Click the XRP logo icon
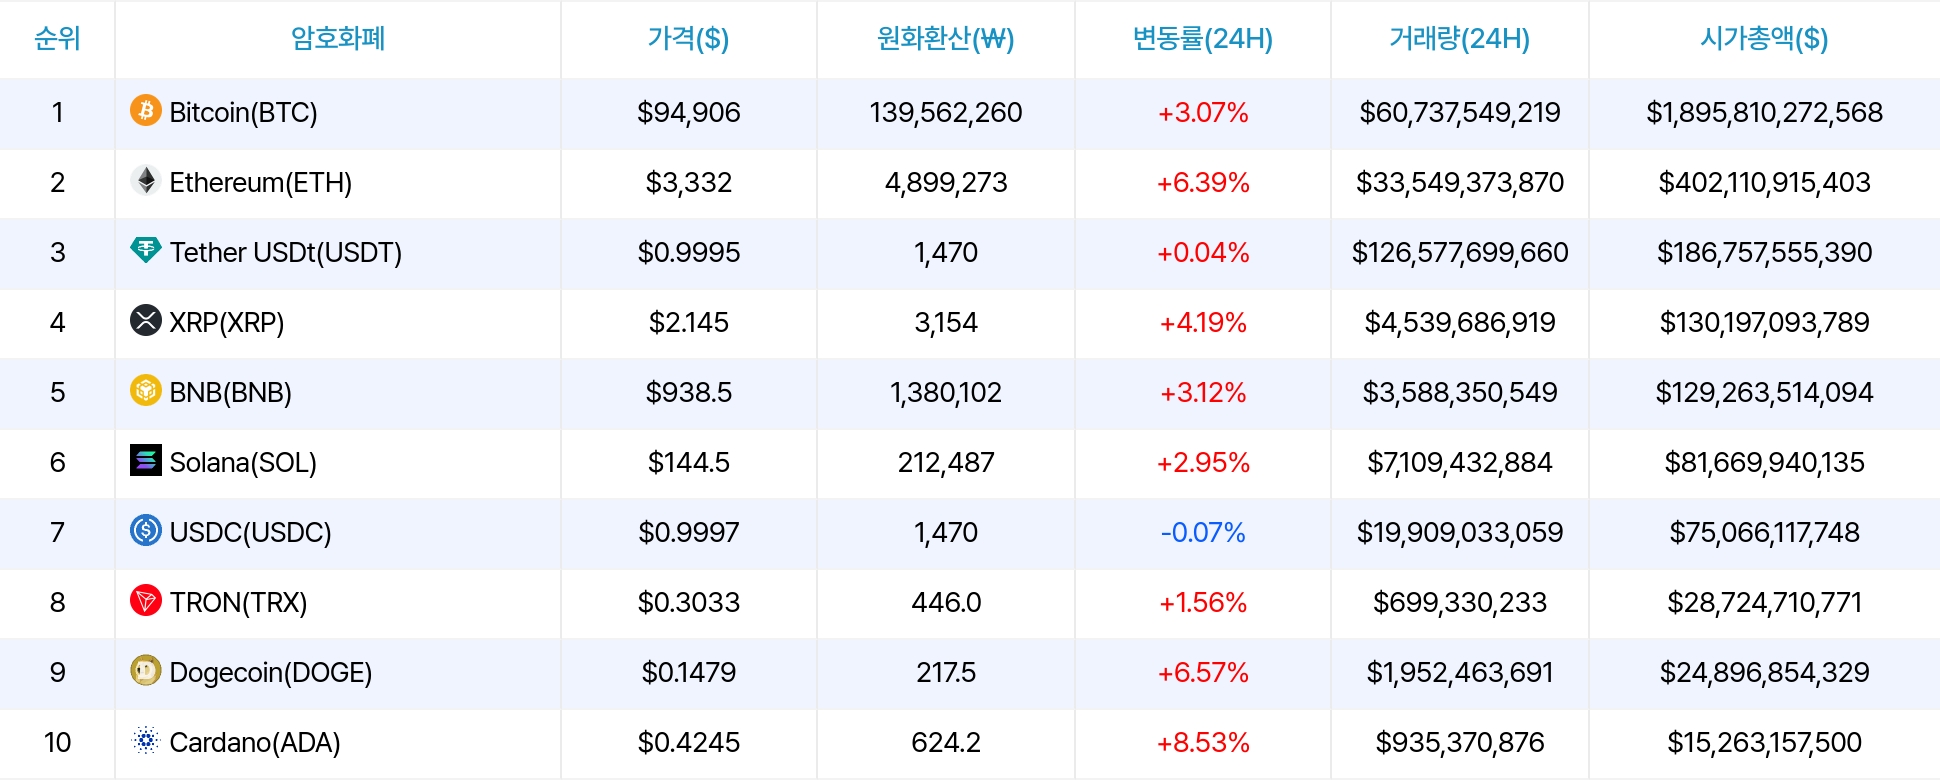1940x780 pixels. (146, 320)
